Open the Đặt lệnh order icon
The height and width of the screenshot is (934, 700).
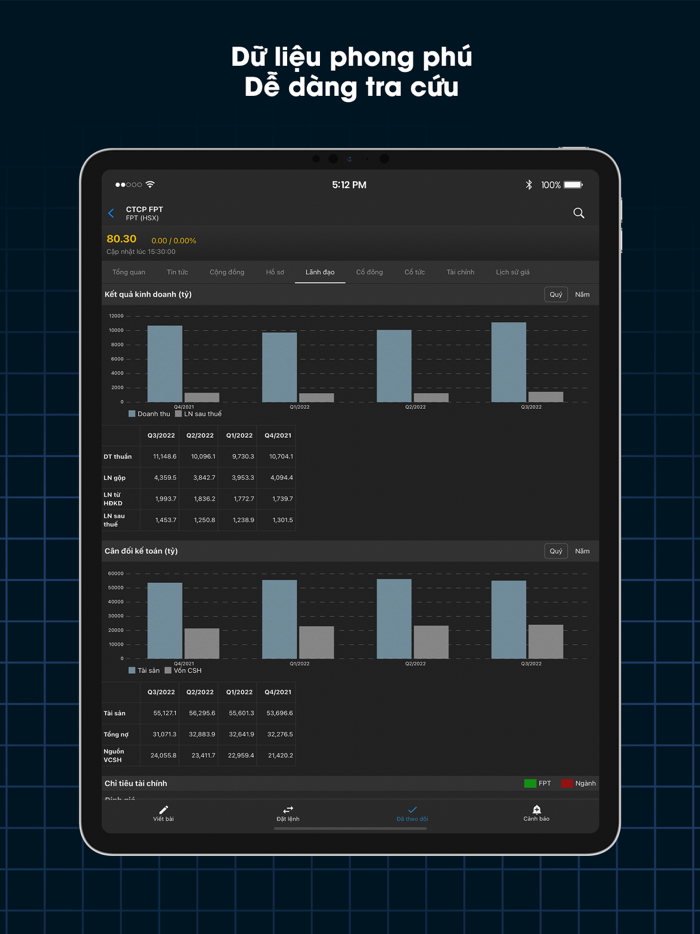288,810
